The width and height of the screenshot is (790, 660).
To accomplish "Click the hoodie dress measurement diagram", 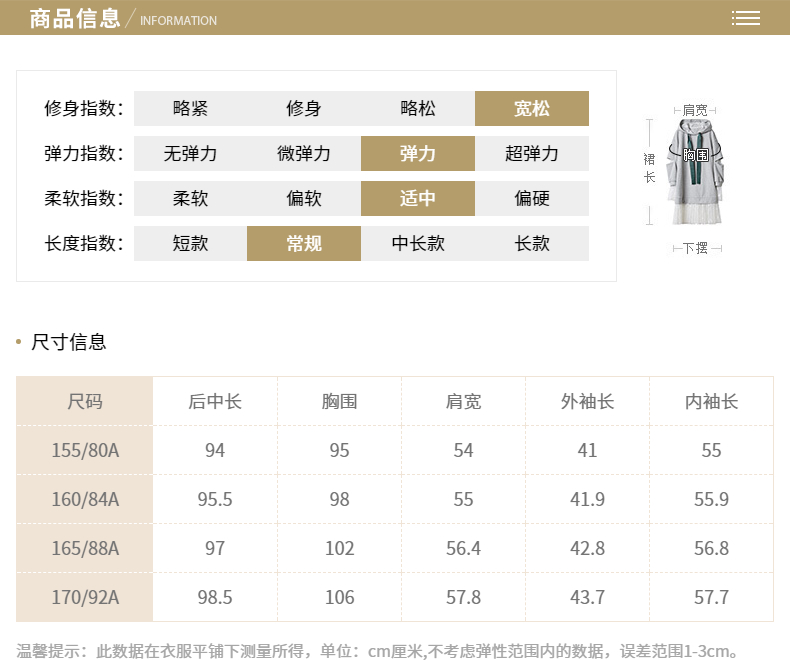I will [695, 175].
